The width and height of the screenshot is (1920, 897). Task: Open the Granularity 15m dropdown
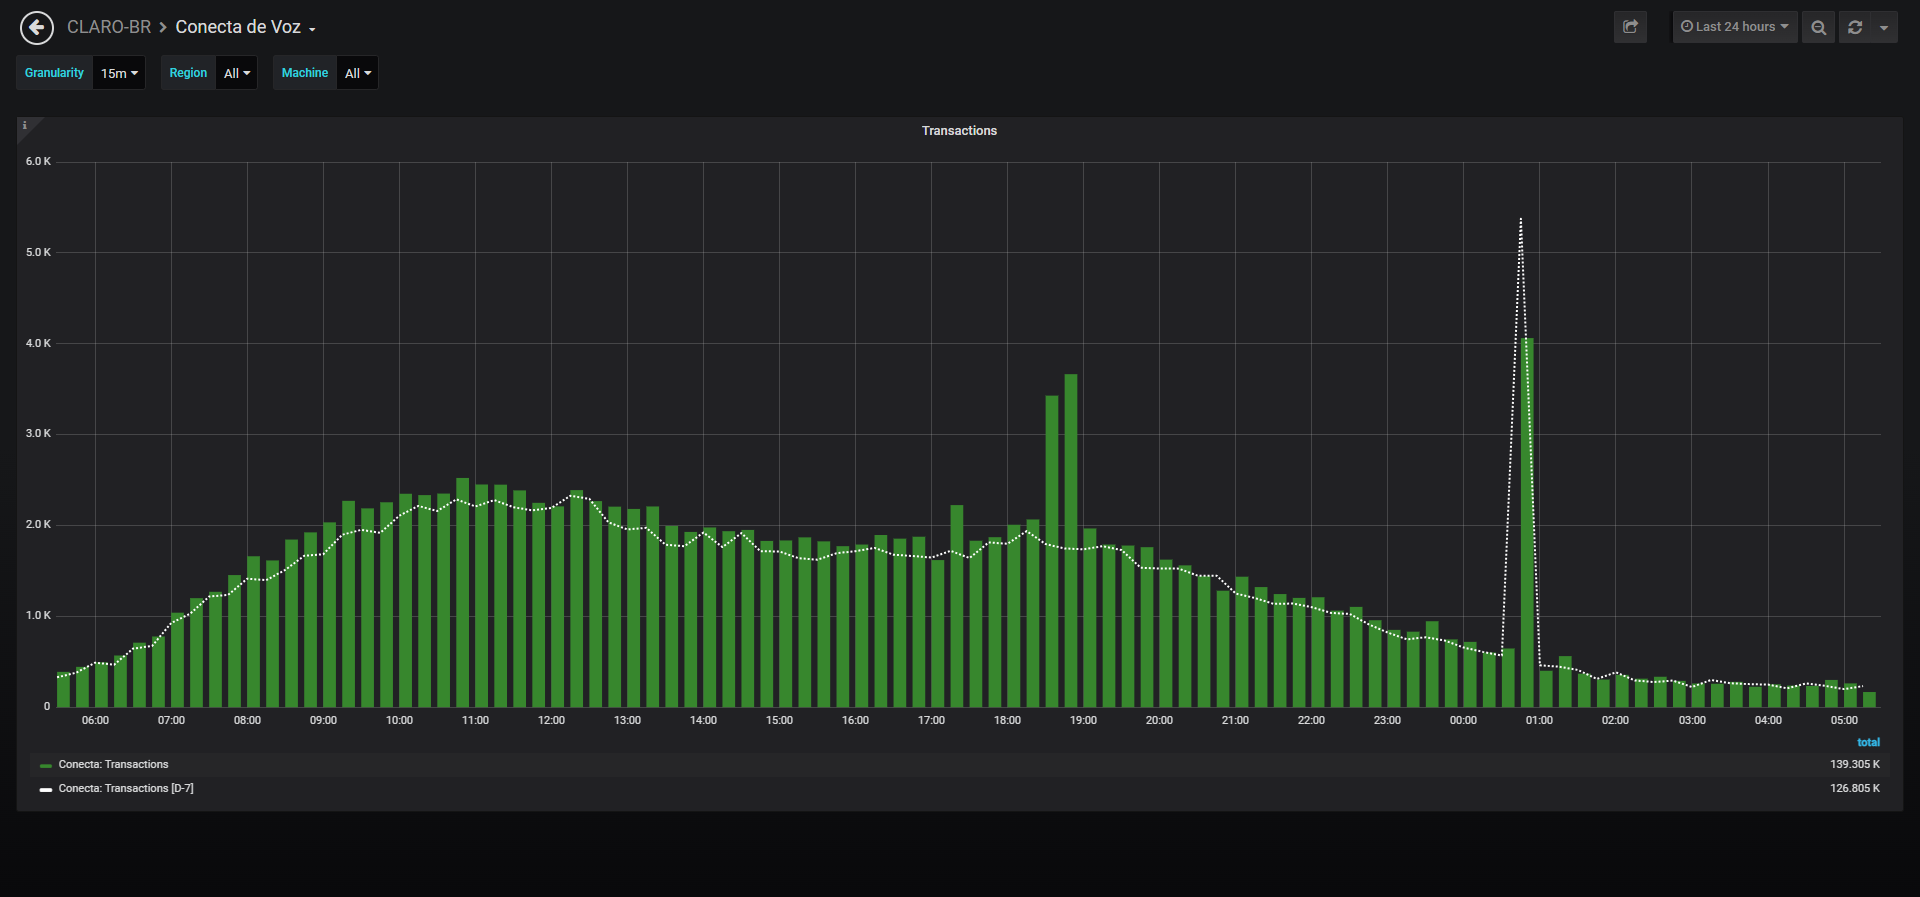tap(119, 73)
